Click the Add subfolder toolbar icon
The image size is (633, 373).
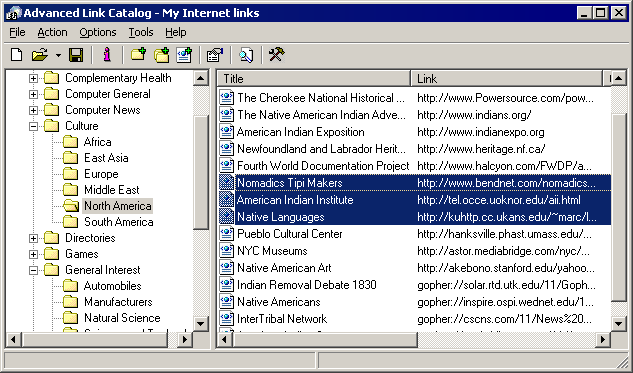[x=161, y=54]
